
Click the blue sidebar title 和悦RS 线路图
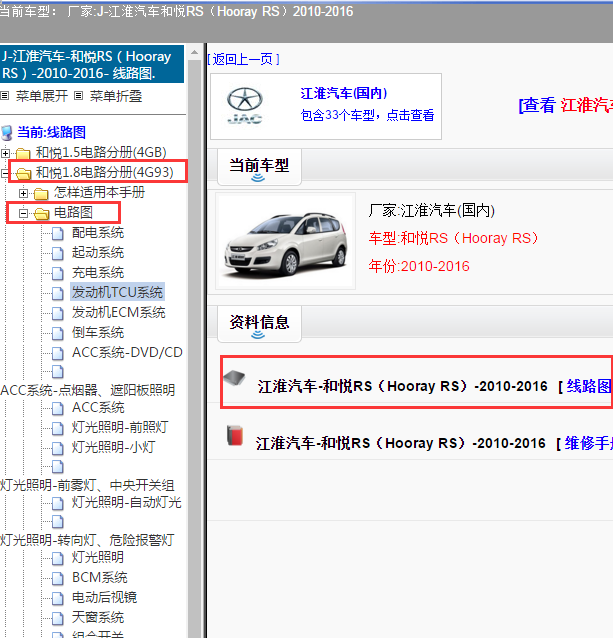92,65
